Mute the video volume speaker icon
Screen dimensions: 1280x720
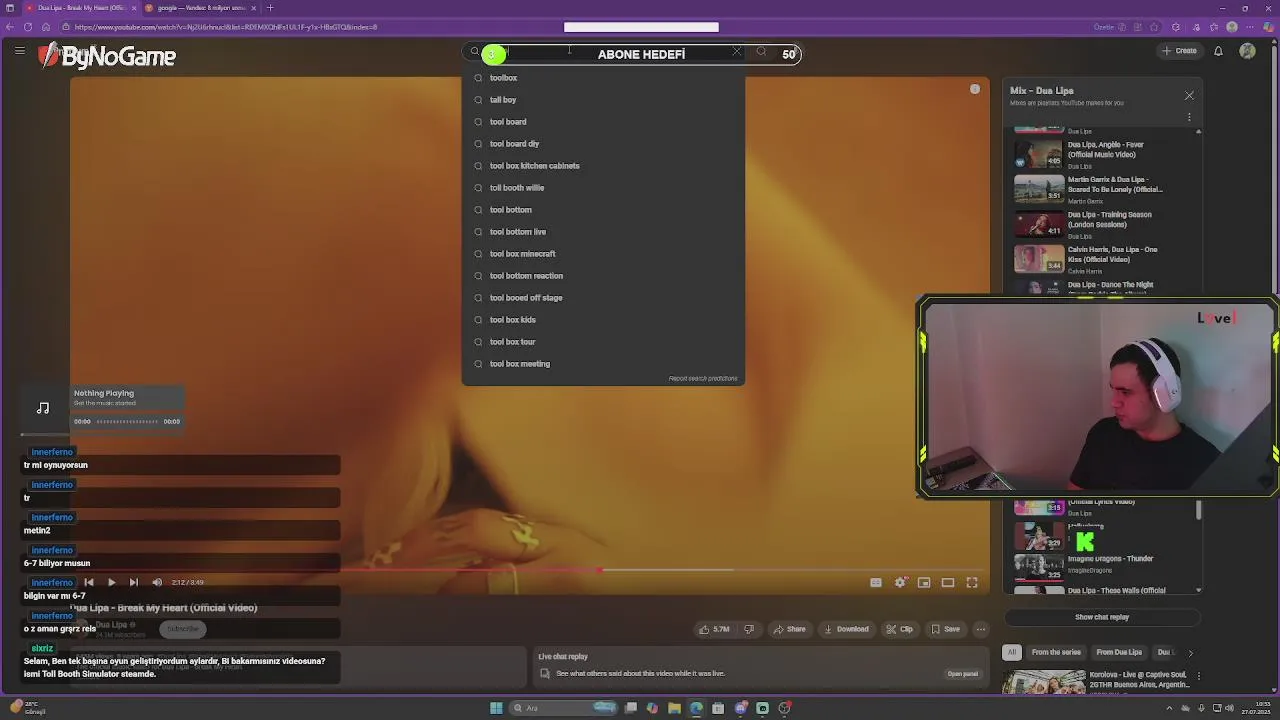(x=157, y=582)
